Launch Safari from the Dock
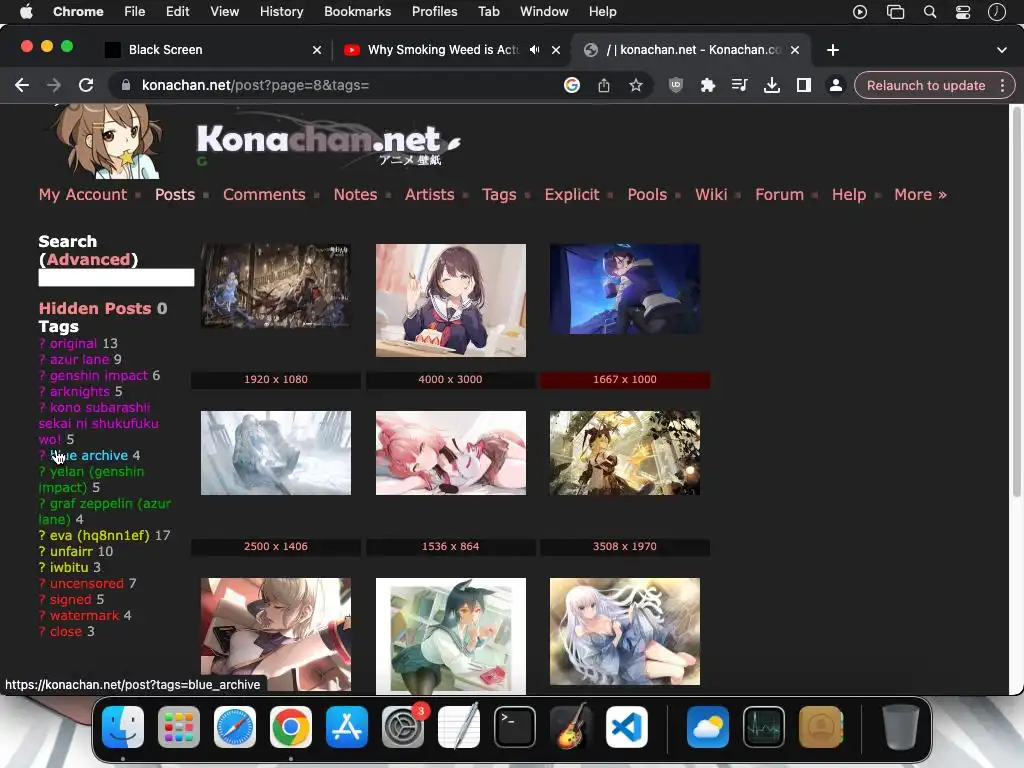Screen dimensions: 1024x768 [235, 727]
